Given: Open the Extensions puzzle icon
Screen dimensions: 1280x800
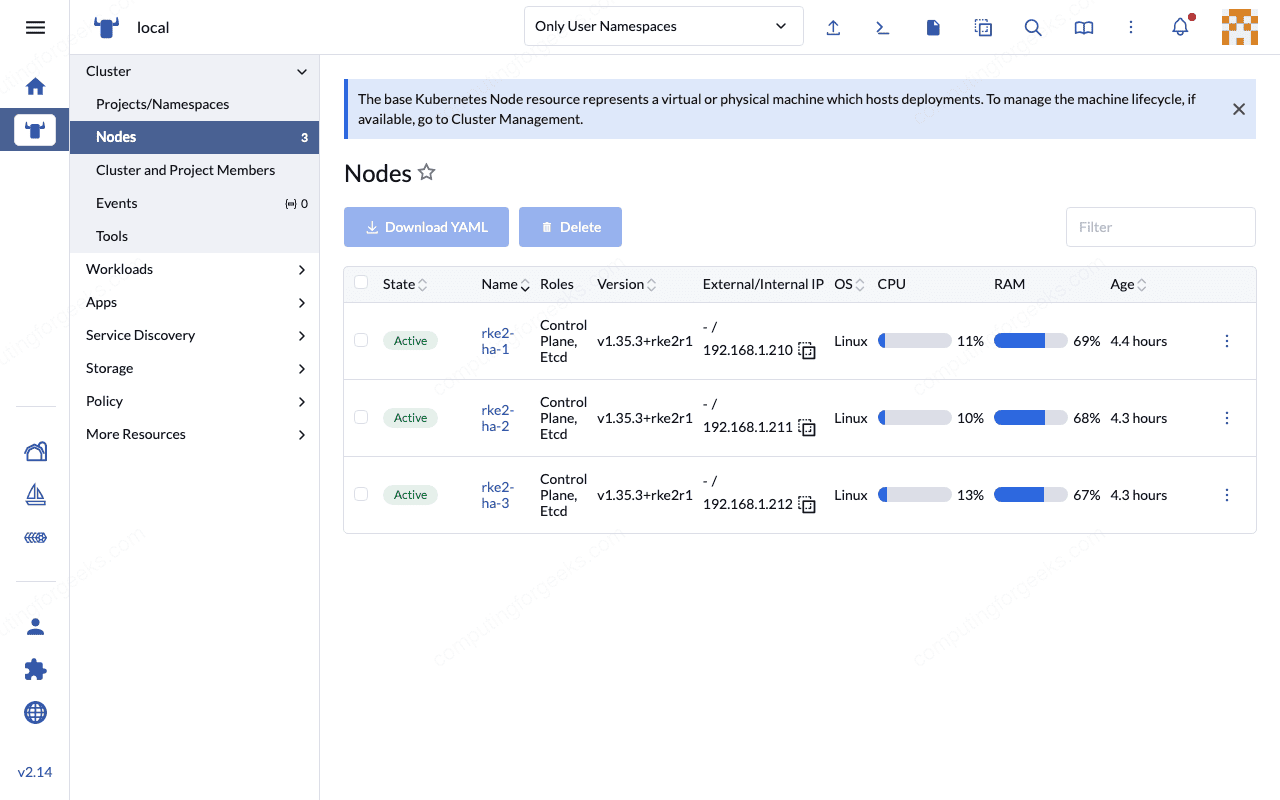Looking at the screenshot, I should pyautogui.click(x=35, y=669).
